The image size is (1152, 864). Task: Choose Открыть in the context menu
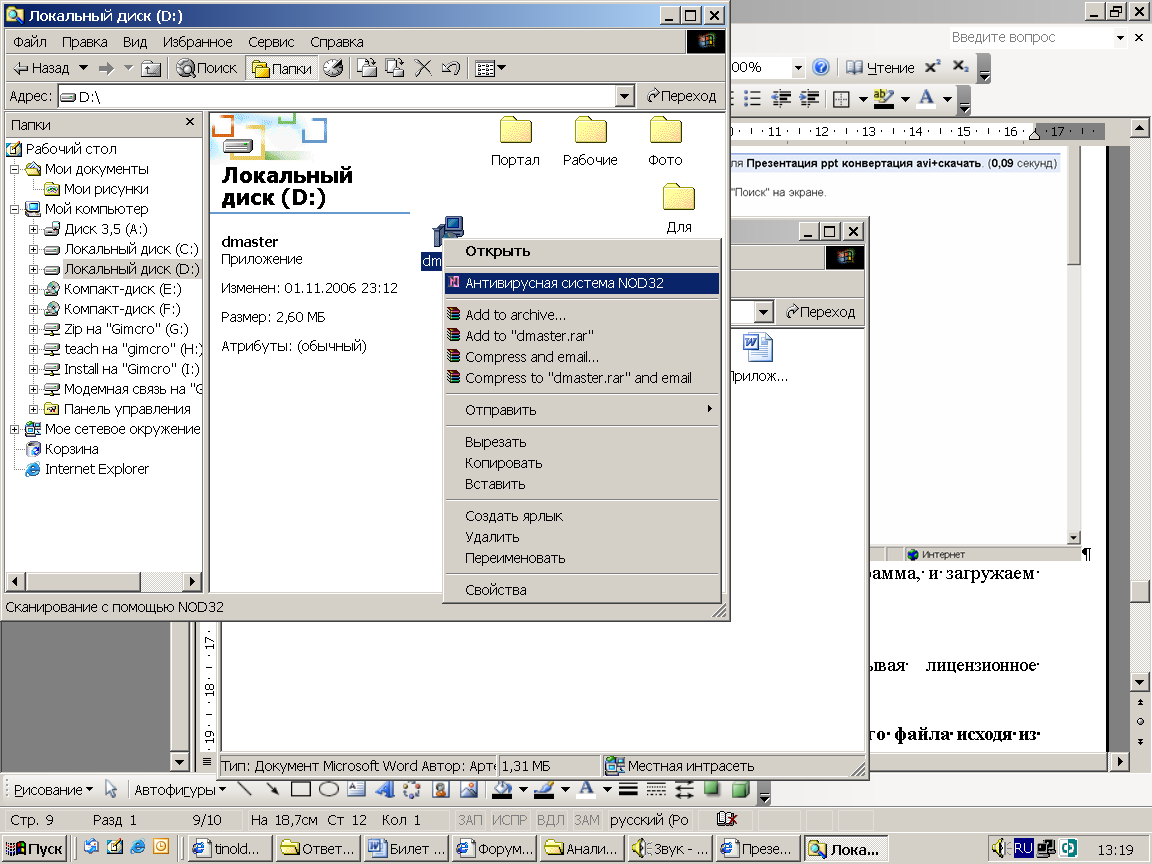(581, 251)
